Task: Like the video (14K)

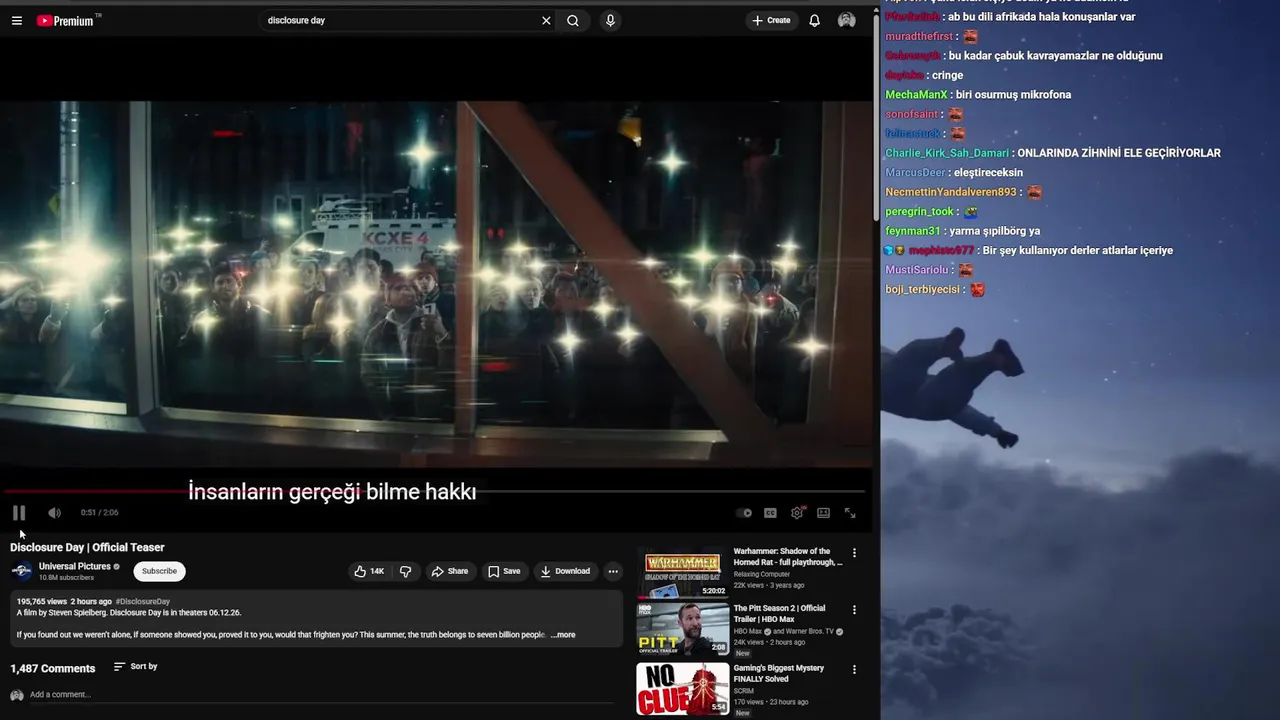Action: point(369,571)
